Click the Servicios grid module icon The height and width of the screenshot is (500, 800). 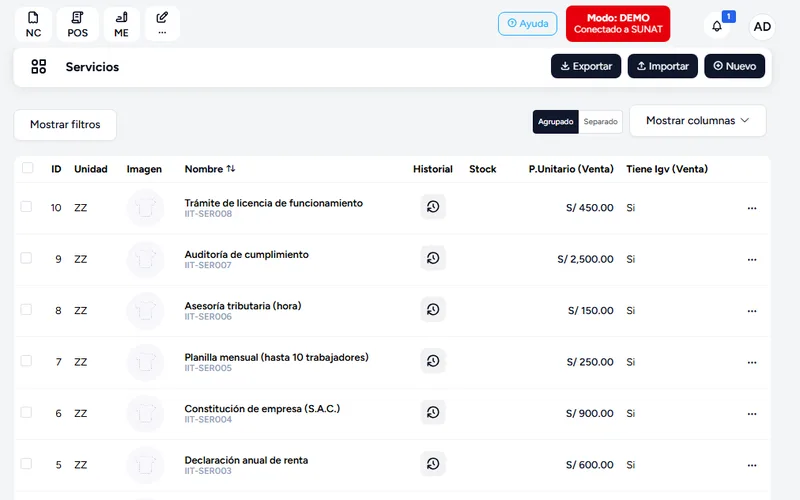pos(39,66)
